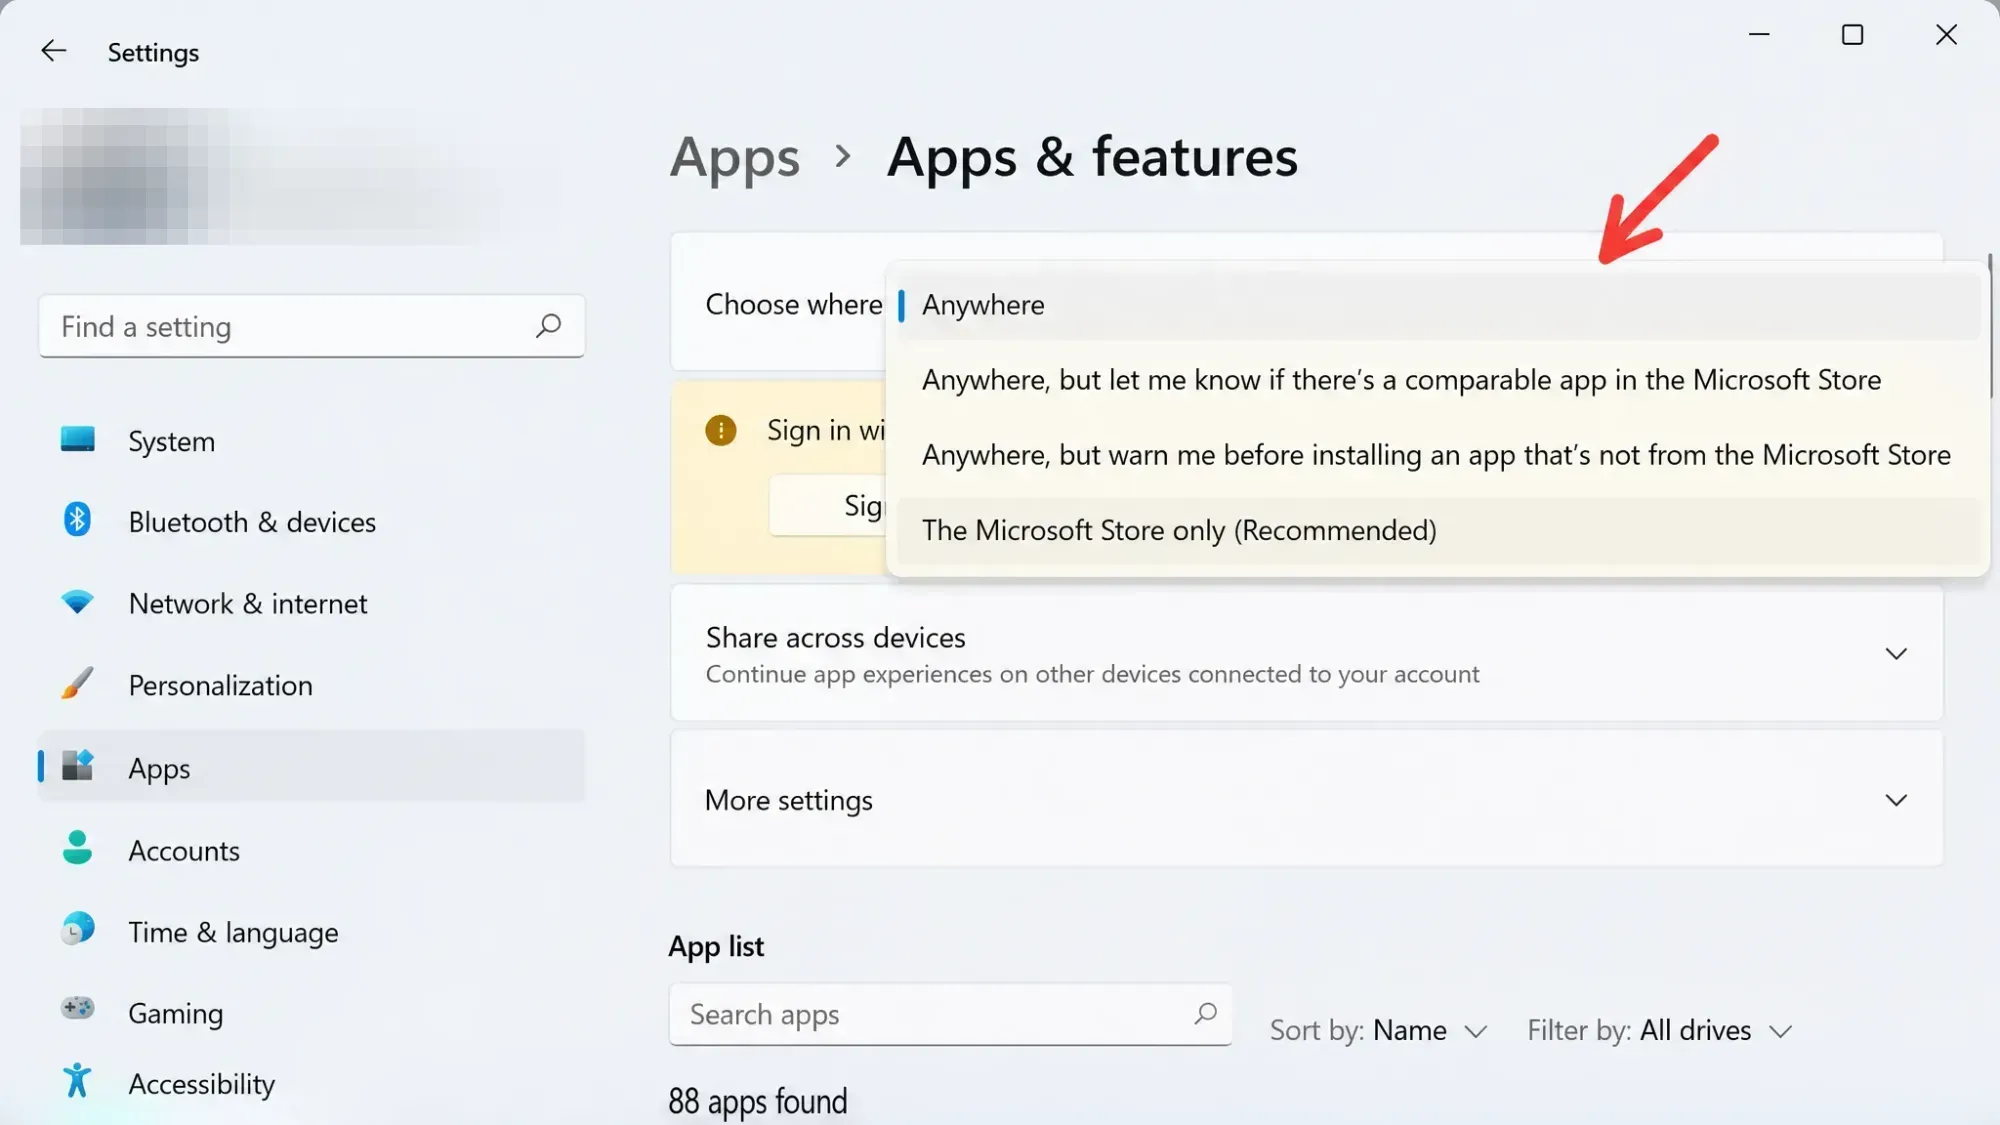Viewport: 2000px width, 1125px height.
Task: Choose Anywhere, but warn me option
Action: [x=1437, y=455]
